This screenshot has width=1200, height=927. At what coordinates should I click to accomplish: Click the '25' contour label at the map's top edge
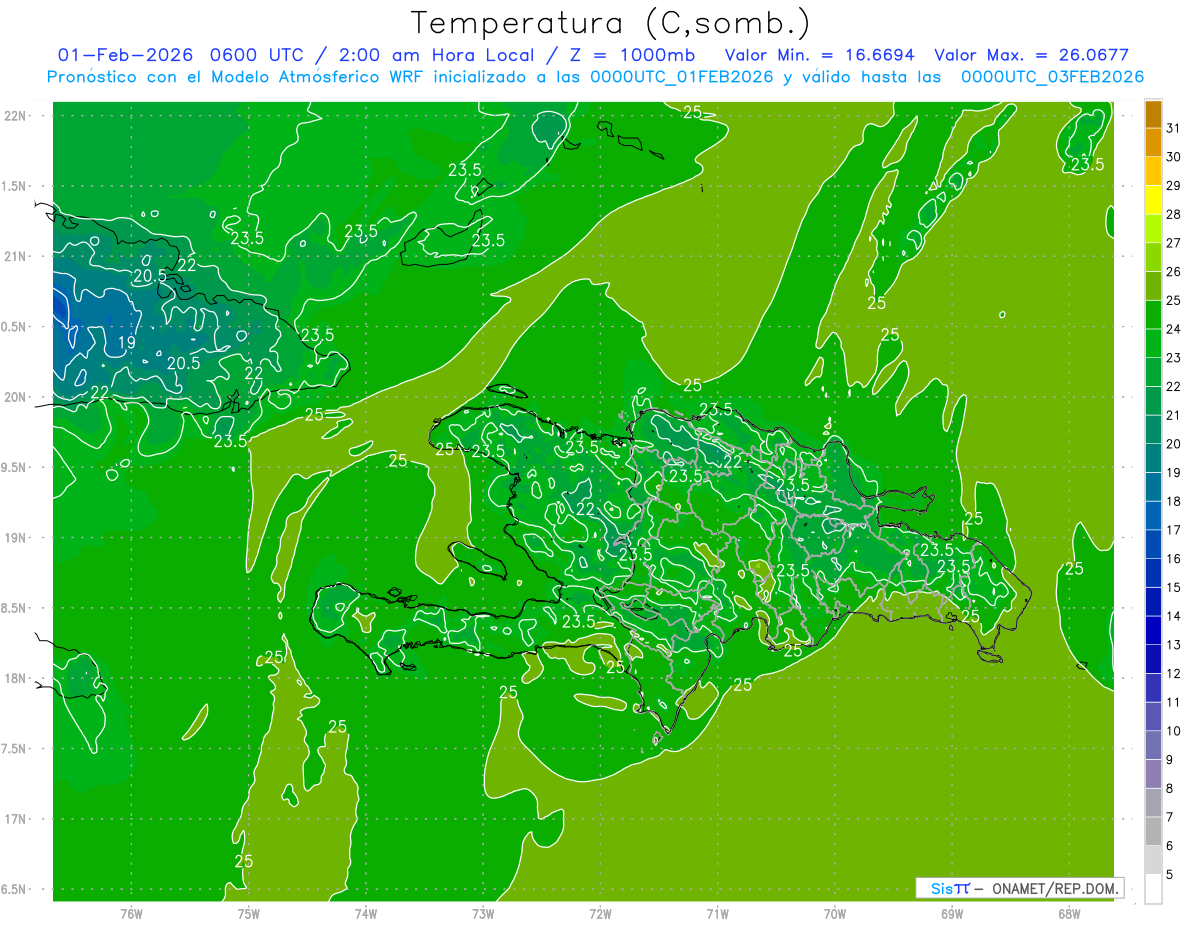click(692, 111)
